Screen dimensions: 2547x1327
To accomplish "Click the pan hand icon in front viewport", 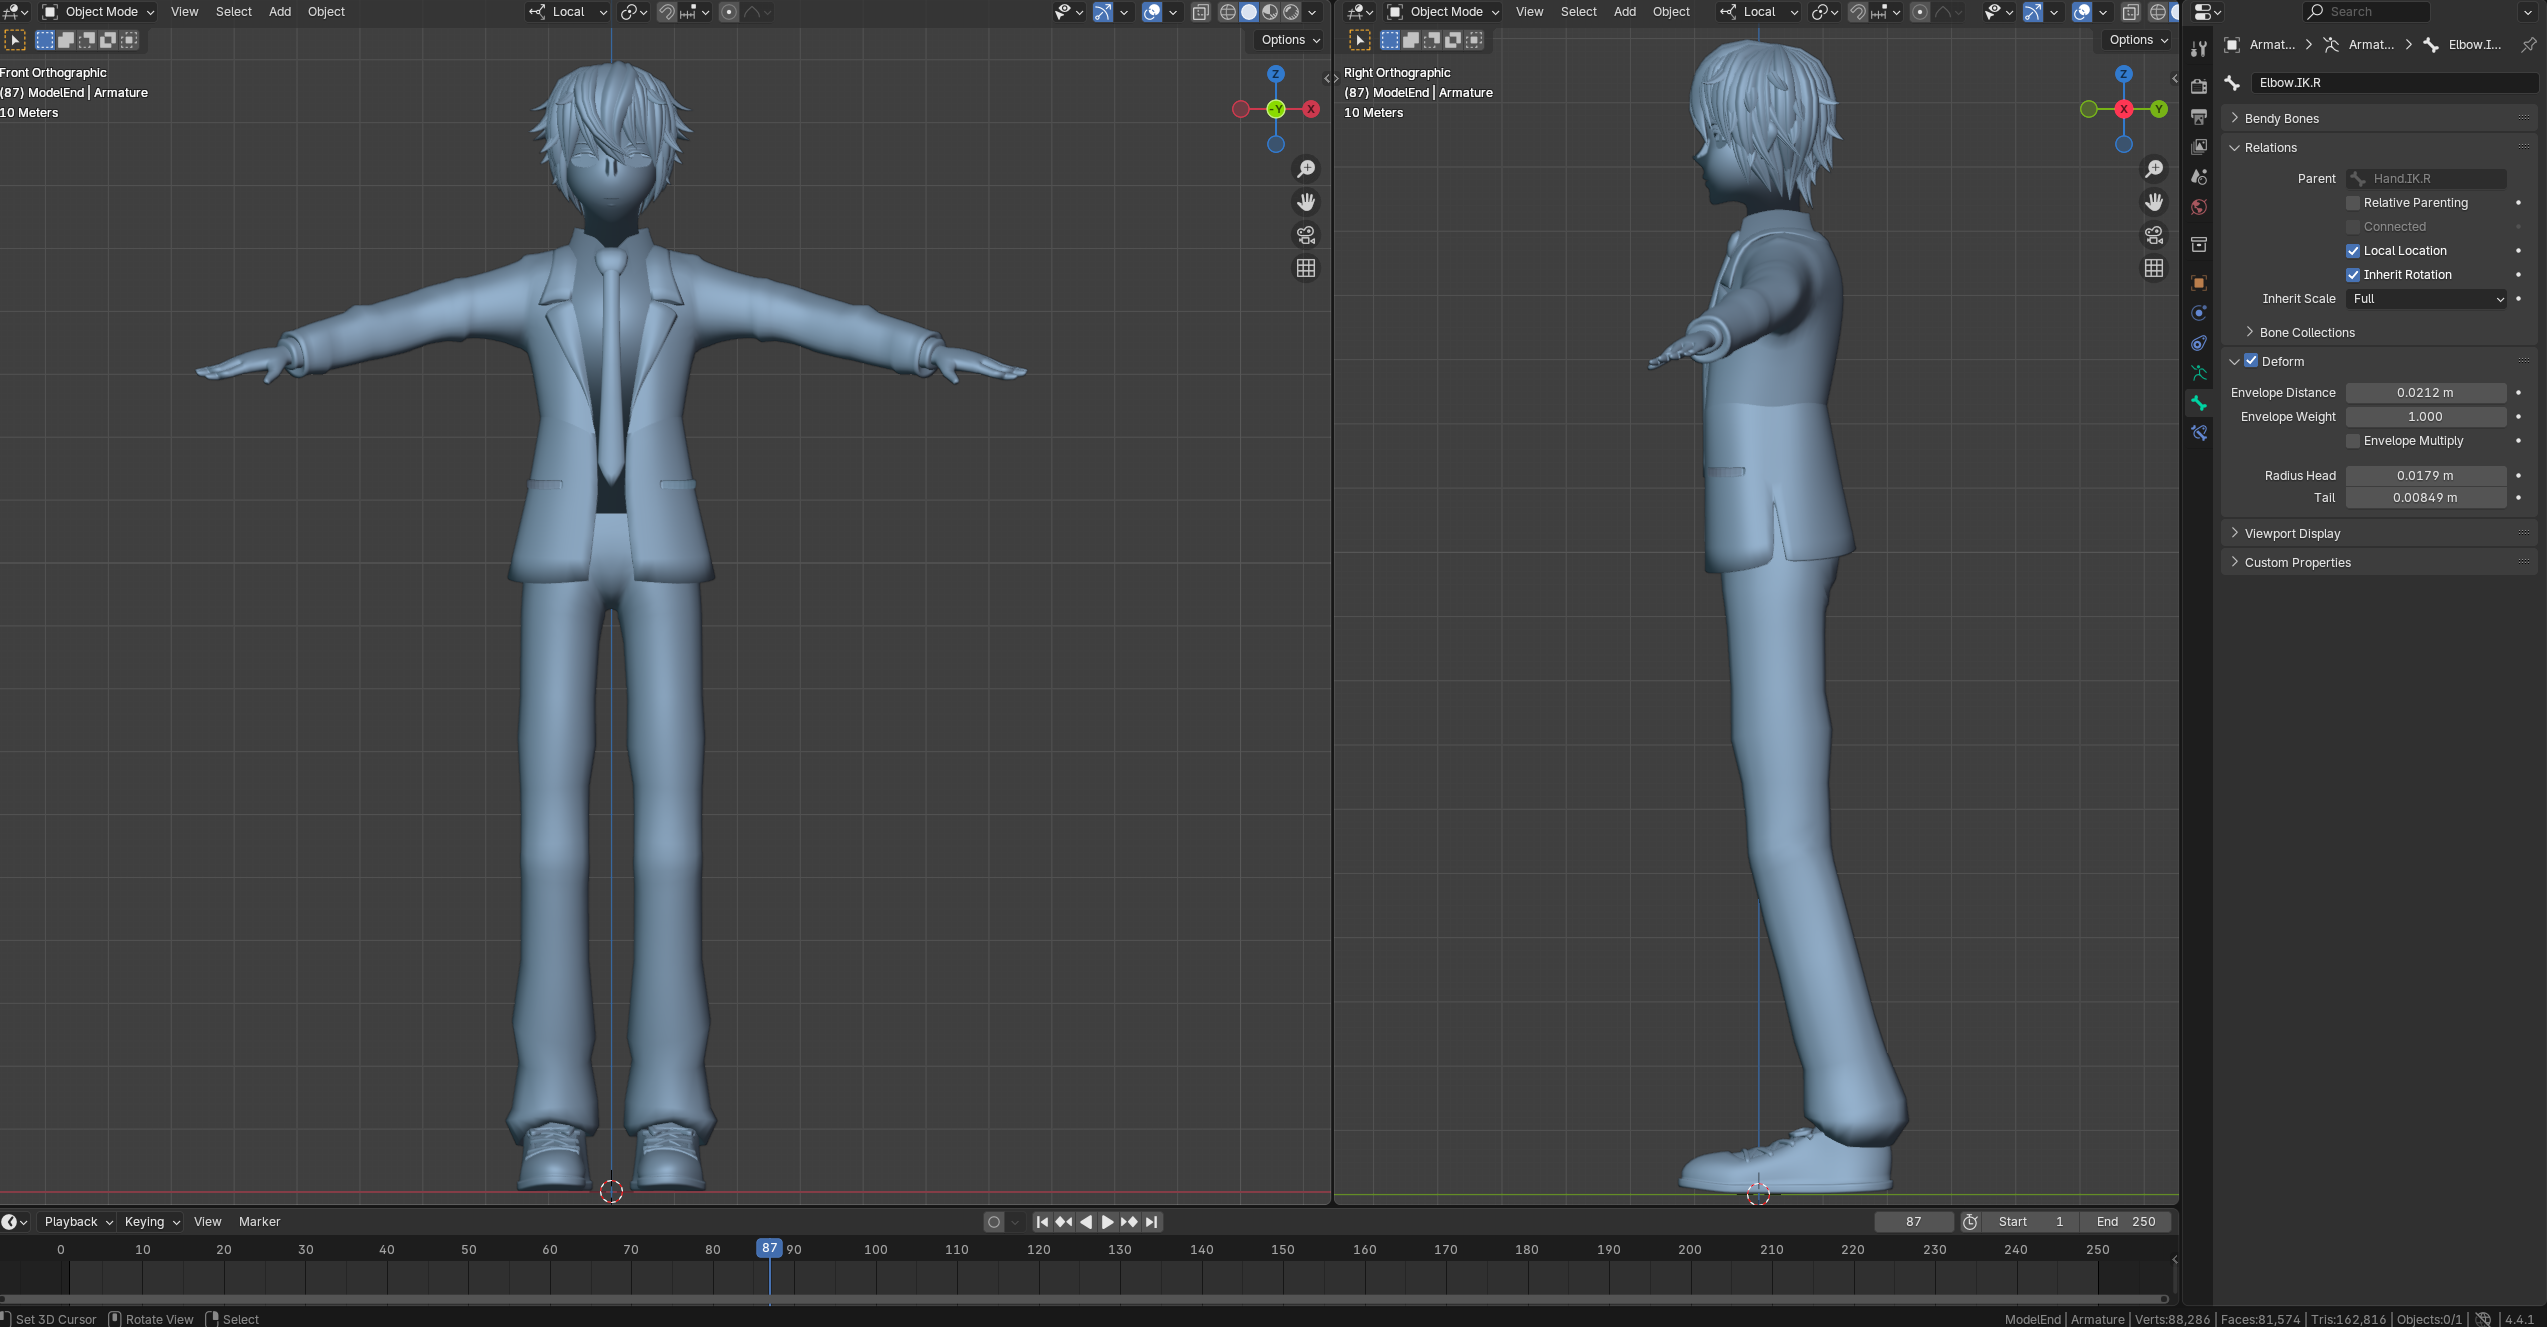I will pyautogui.click(x=1306, y=202).
